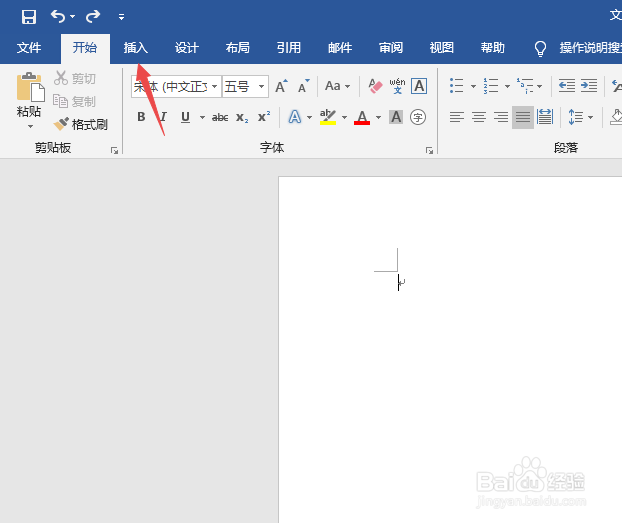Apply red font color
Screen dimensions: 622x523
tap(362, 117)
